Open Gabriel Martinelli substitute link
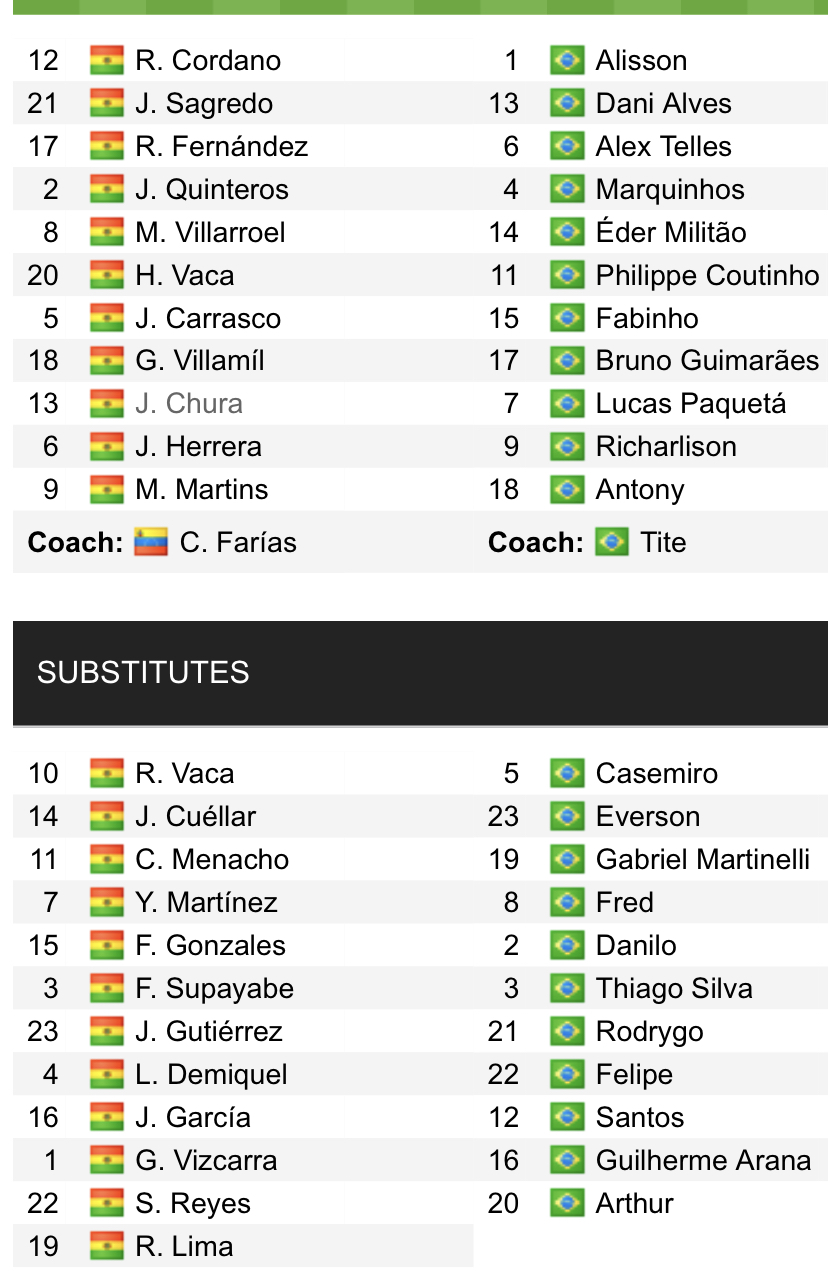The height and width of the screenshot is (1279, 828). (x=703, y=859)
